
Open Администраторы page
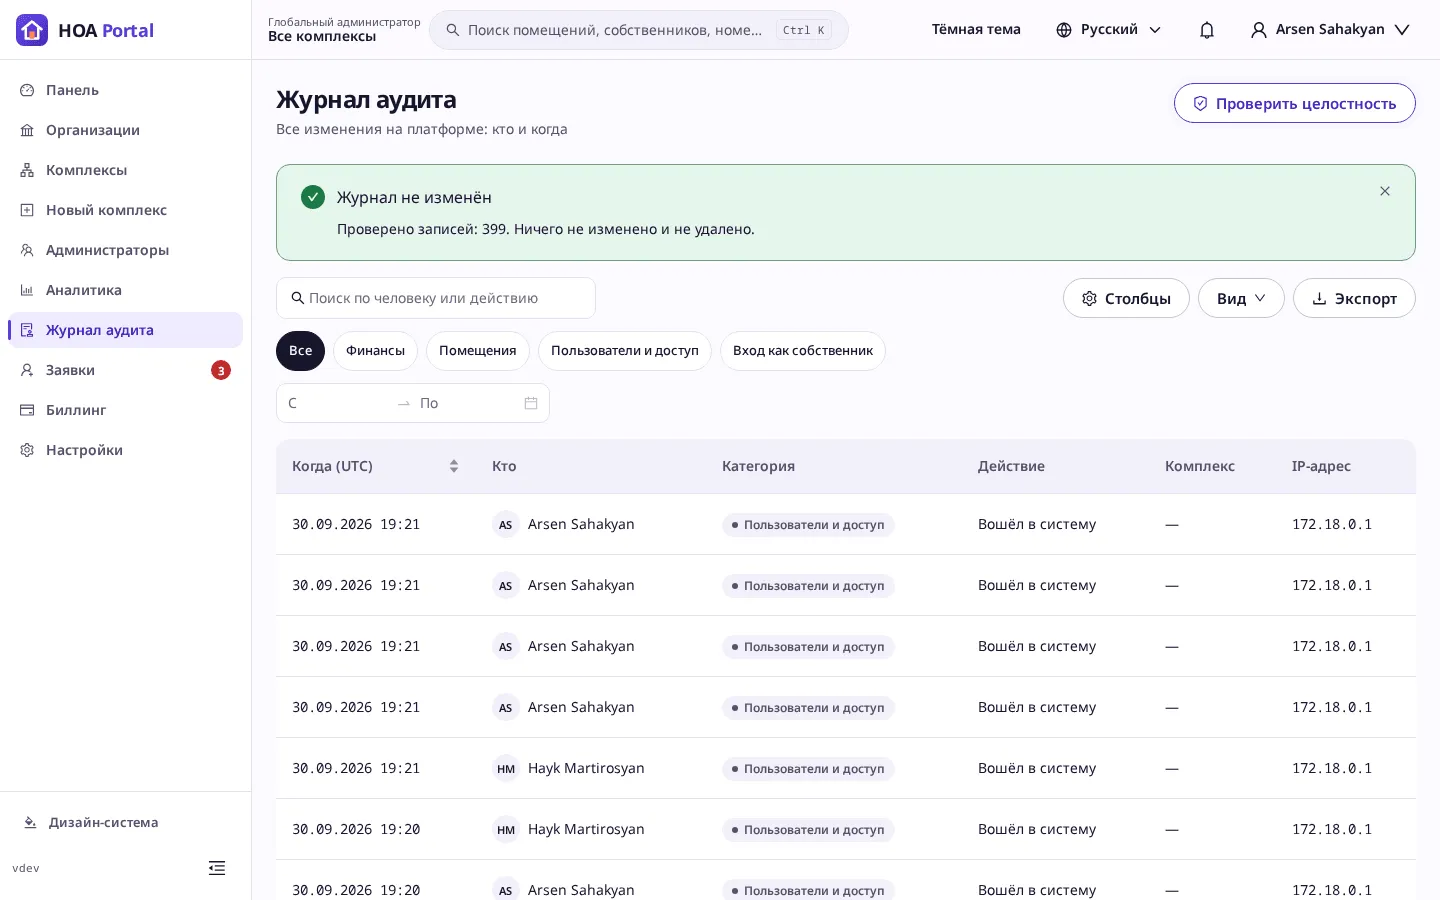click(x=125, y=250)
